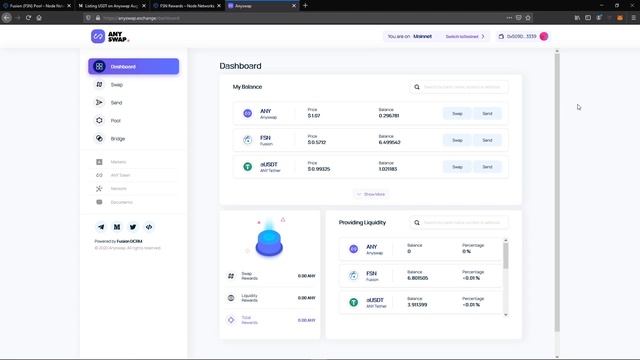Screen dimensions: 640x360
Task: Switch to Listing USDT on Anyswap tab
Action: pyautogui.click(x=111, y=6)
